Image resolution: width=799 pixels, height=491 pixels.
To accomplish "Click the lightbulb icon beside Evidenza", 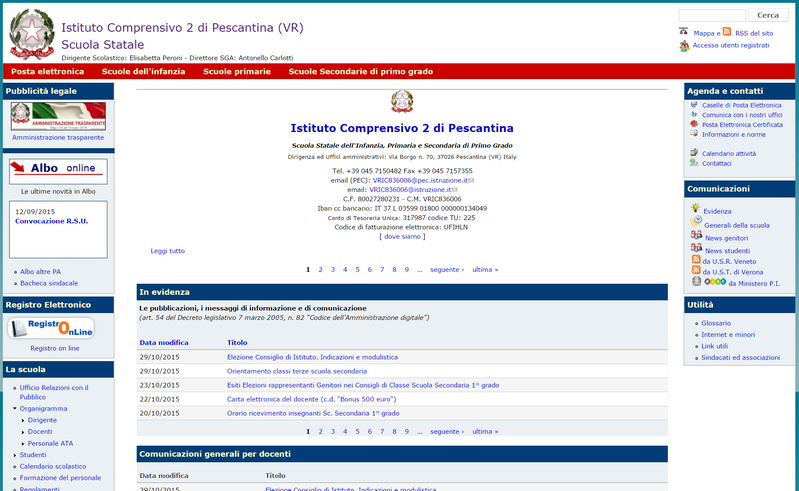I will click(x=696, y=208).
